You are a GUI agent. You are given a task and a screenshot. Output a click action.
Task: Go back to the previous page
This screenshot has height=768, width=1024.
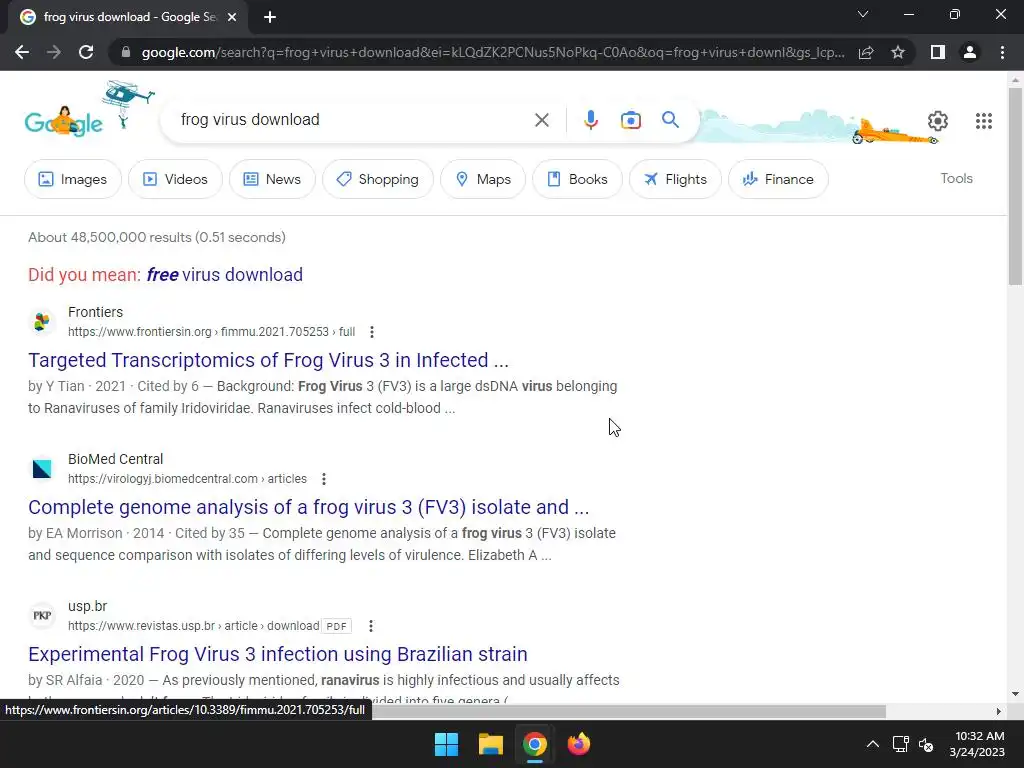tap(22, 52)
